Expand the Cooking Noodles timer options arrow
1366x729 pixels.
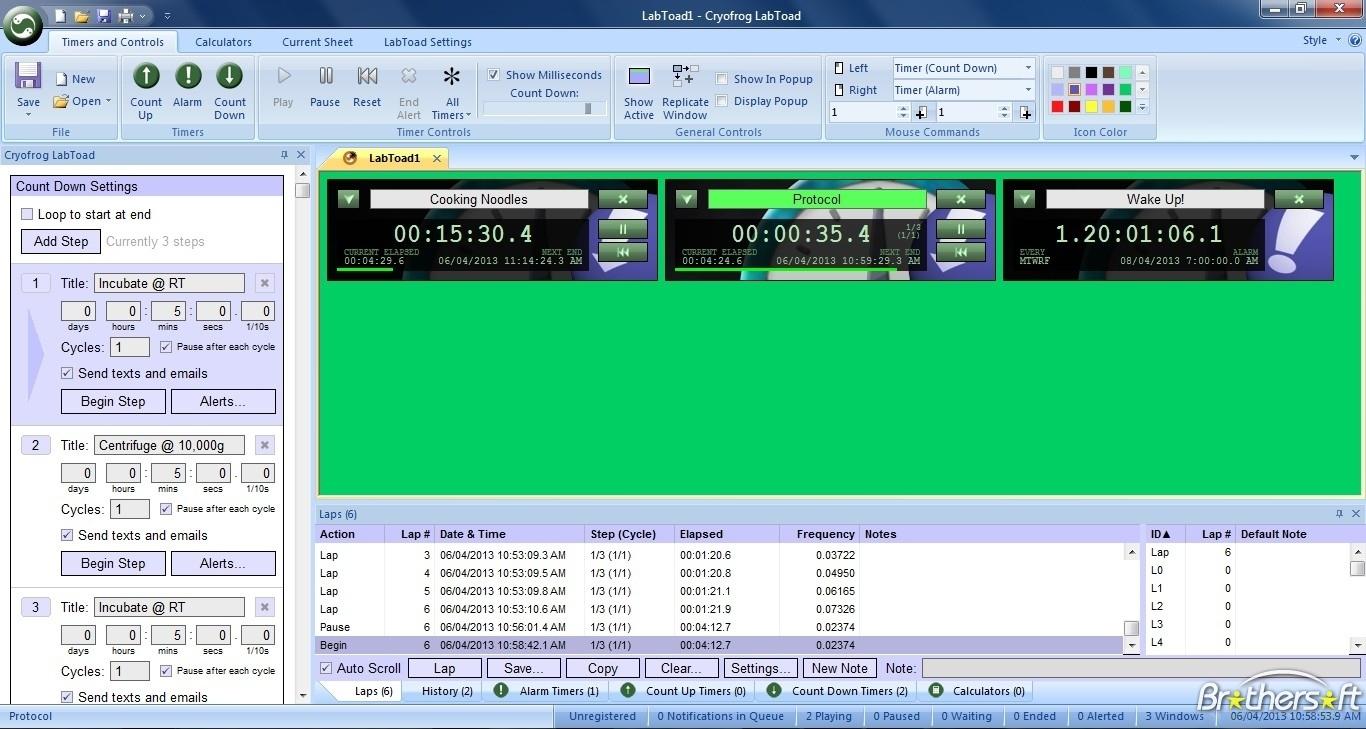[348, 199]
